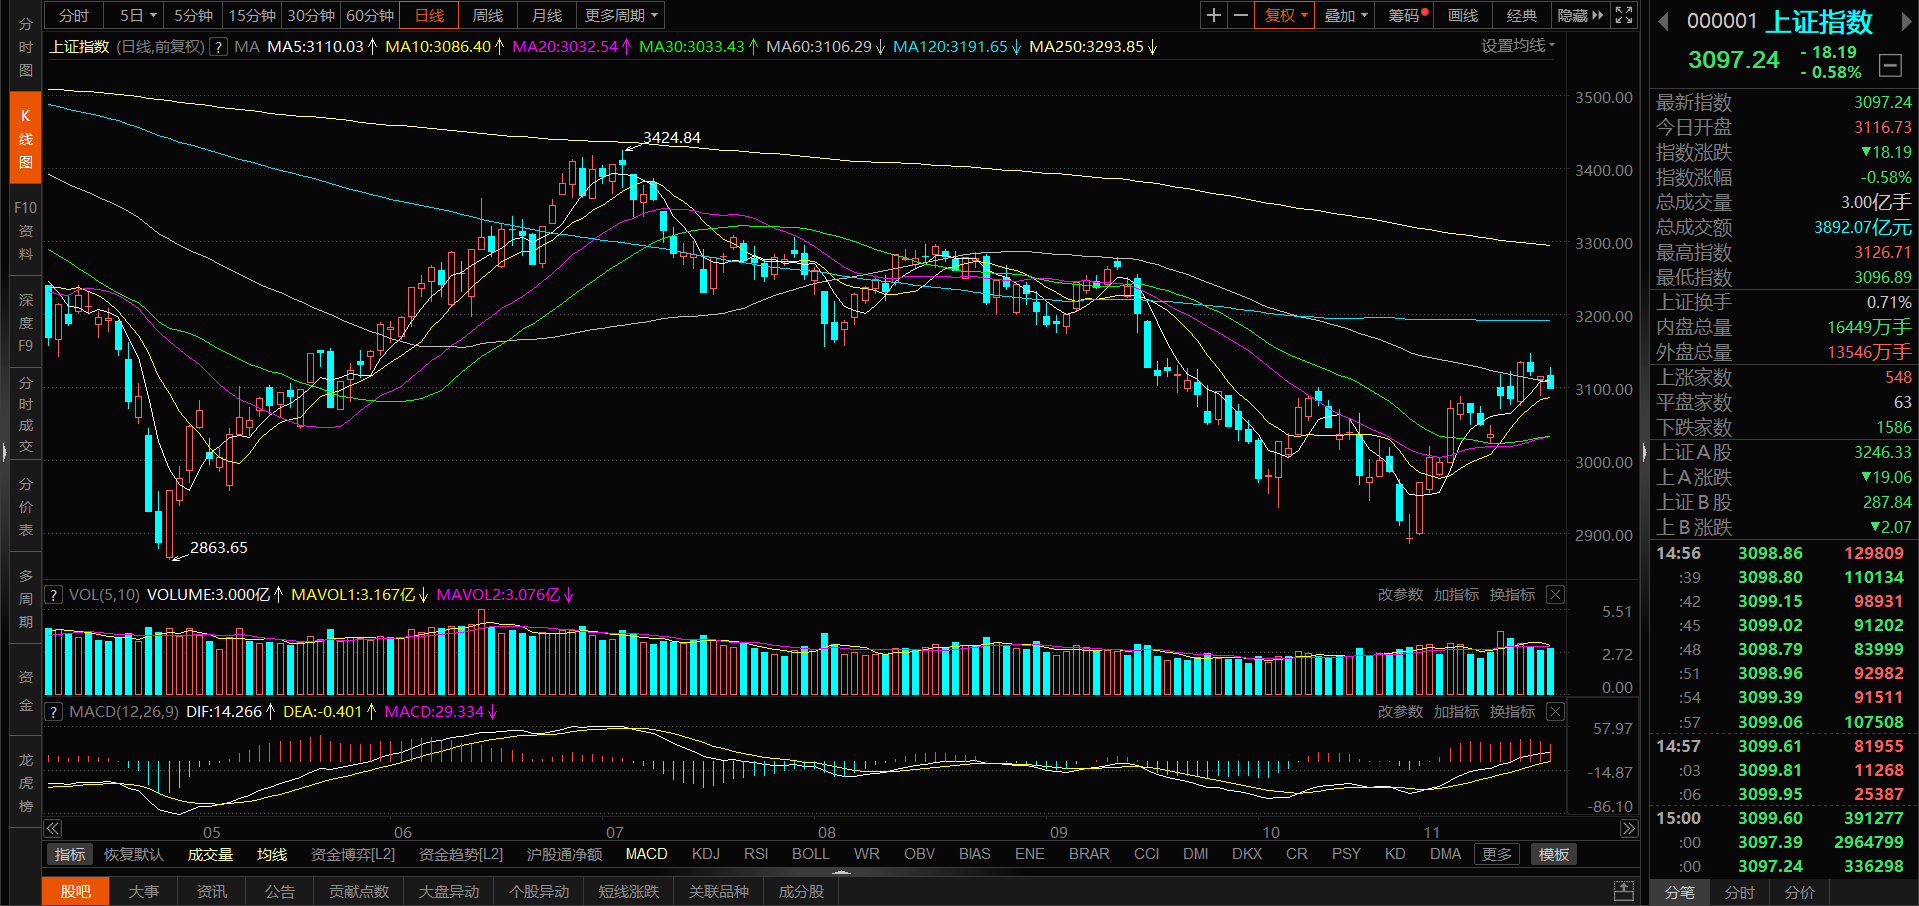Go to next stock with right arrow
The height and width of the screenshot is (906, 1919).
tap(1906, 22)
